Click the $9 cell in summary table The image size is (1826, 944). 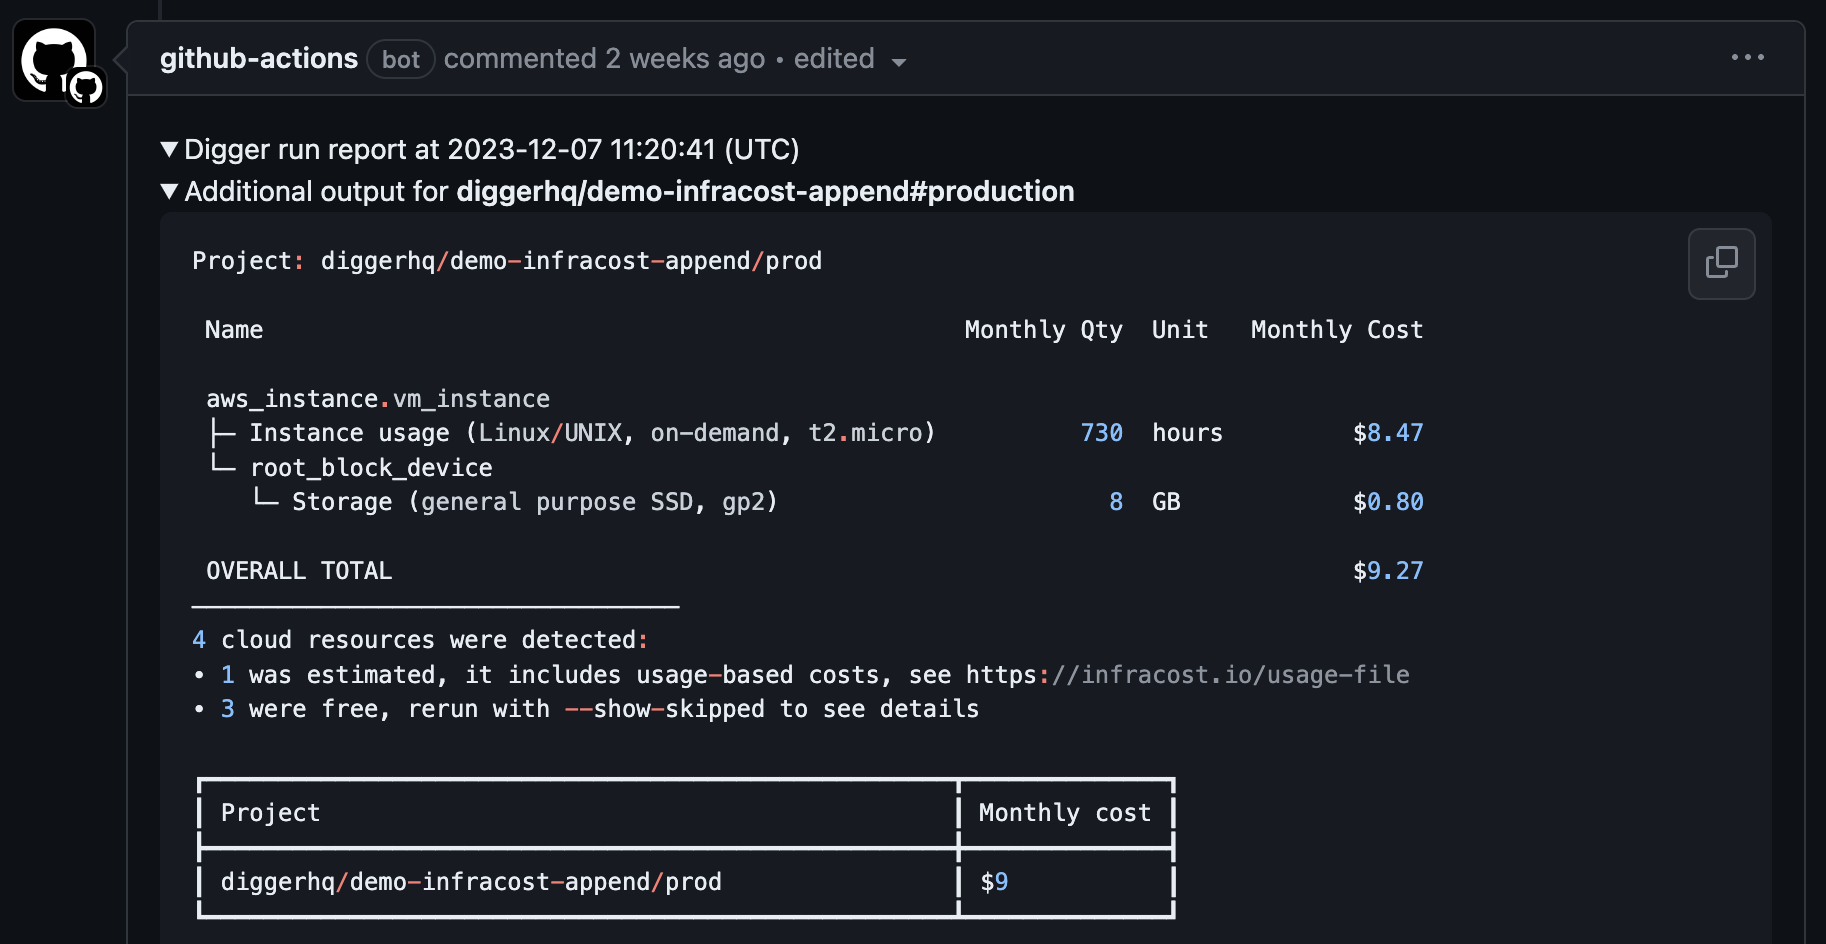pyautogui.click(x=994, y=882)
